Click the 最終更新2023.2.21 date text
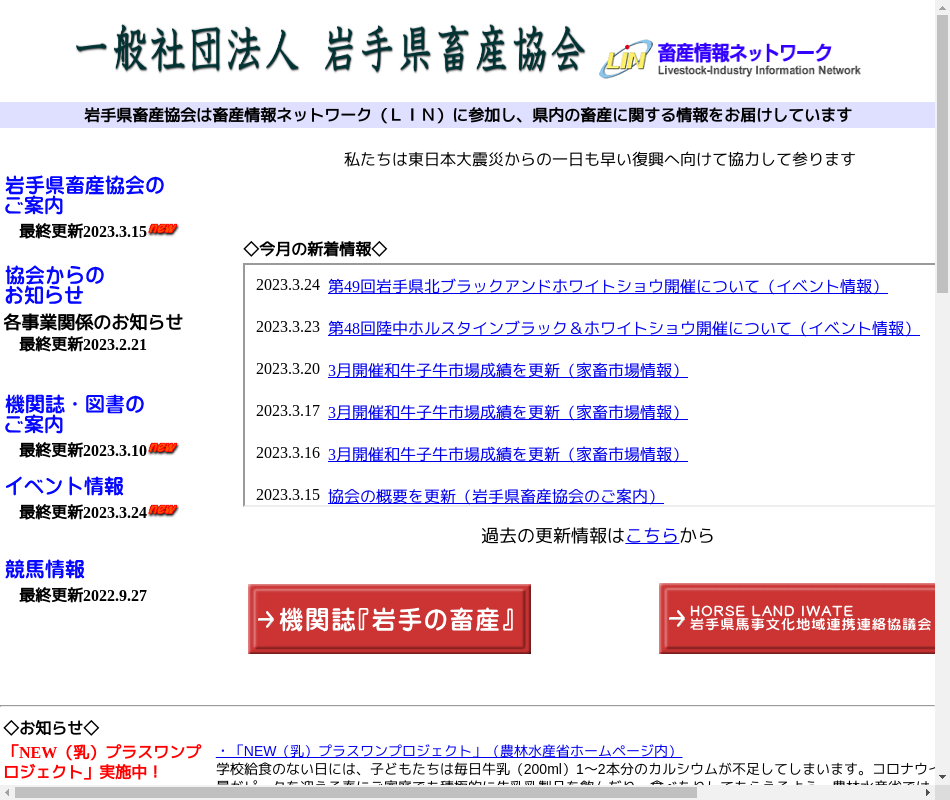This screenshot has width=950, height=800. pyautogui.click(x=83, y=344)
